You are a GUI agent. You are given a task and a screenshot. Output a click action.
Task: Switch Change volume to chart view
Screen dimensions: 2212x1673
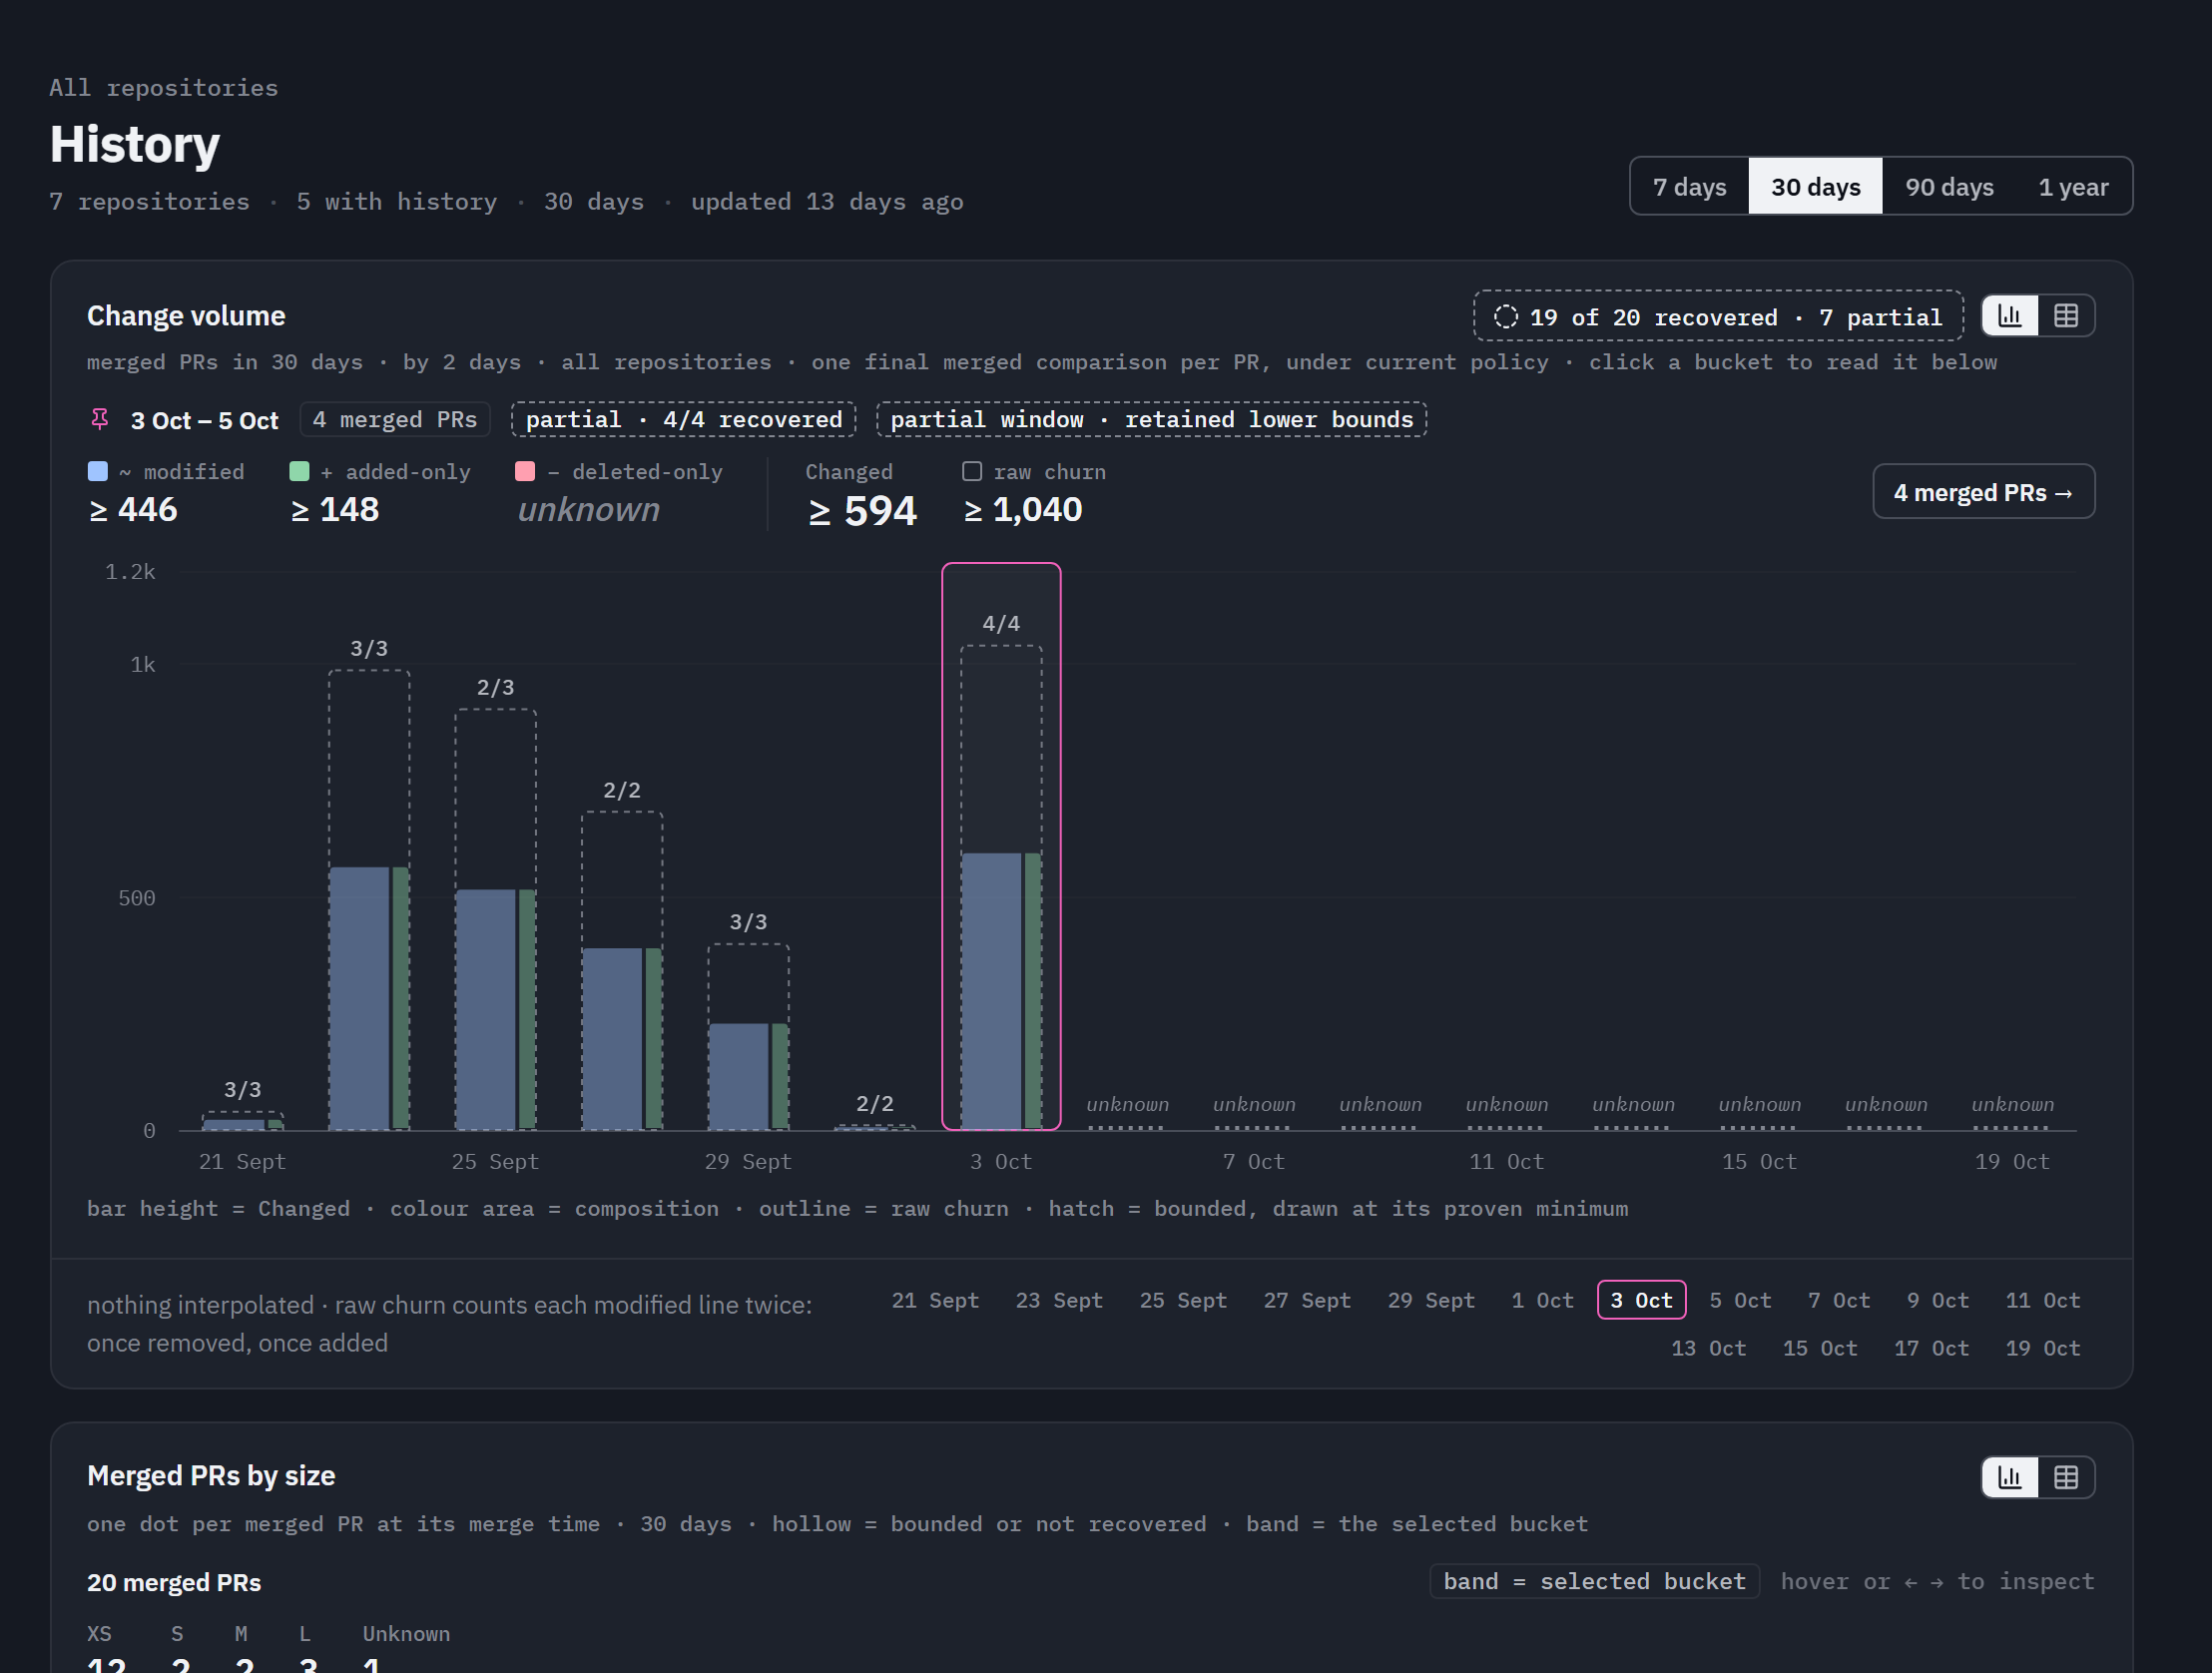(2010, 316)
